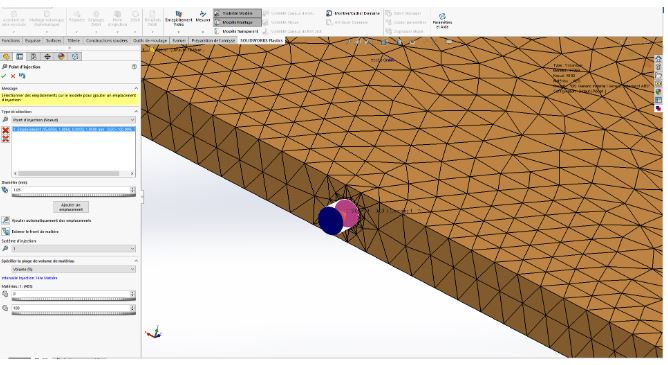Image resolution: width=668 pixels, height=365 pixels.
Task: Click the undo arrow beside cancel icon
Action: coord(22,76)
